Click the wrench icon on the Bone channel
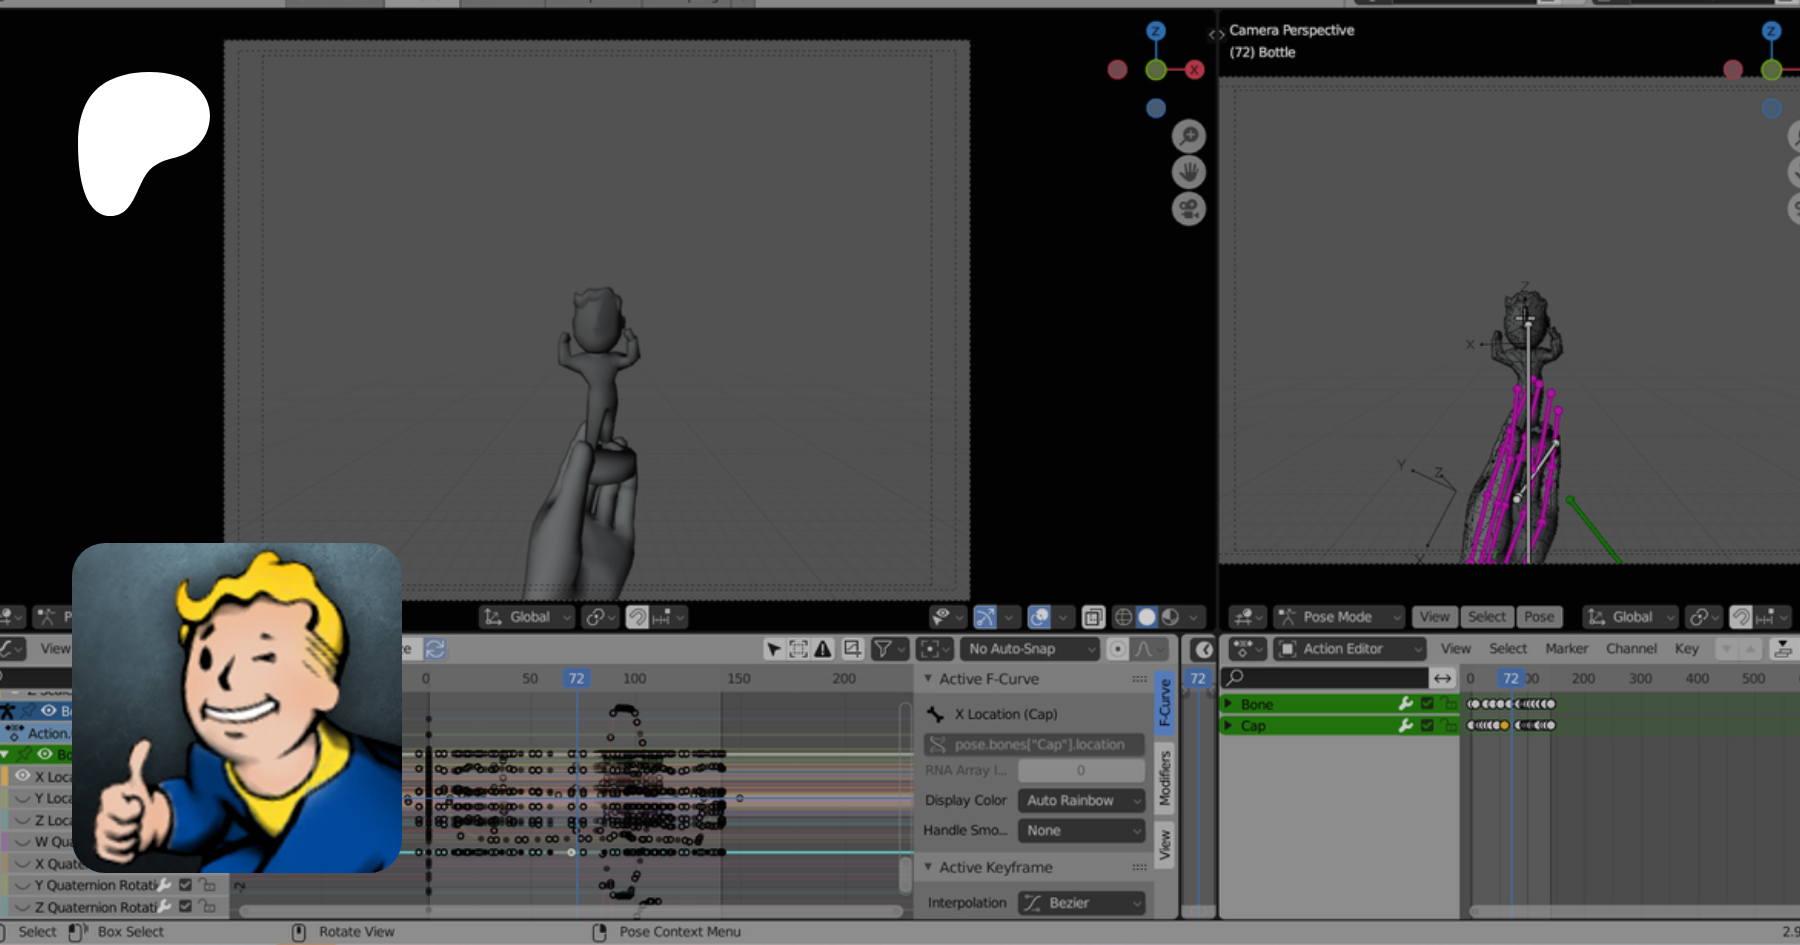Screen dimensions: 1800x945 pos(1405,704)
